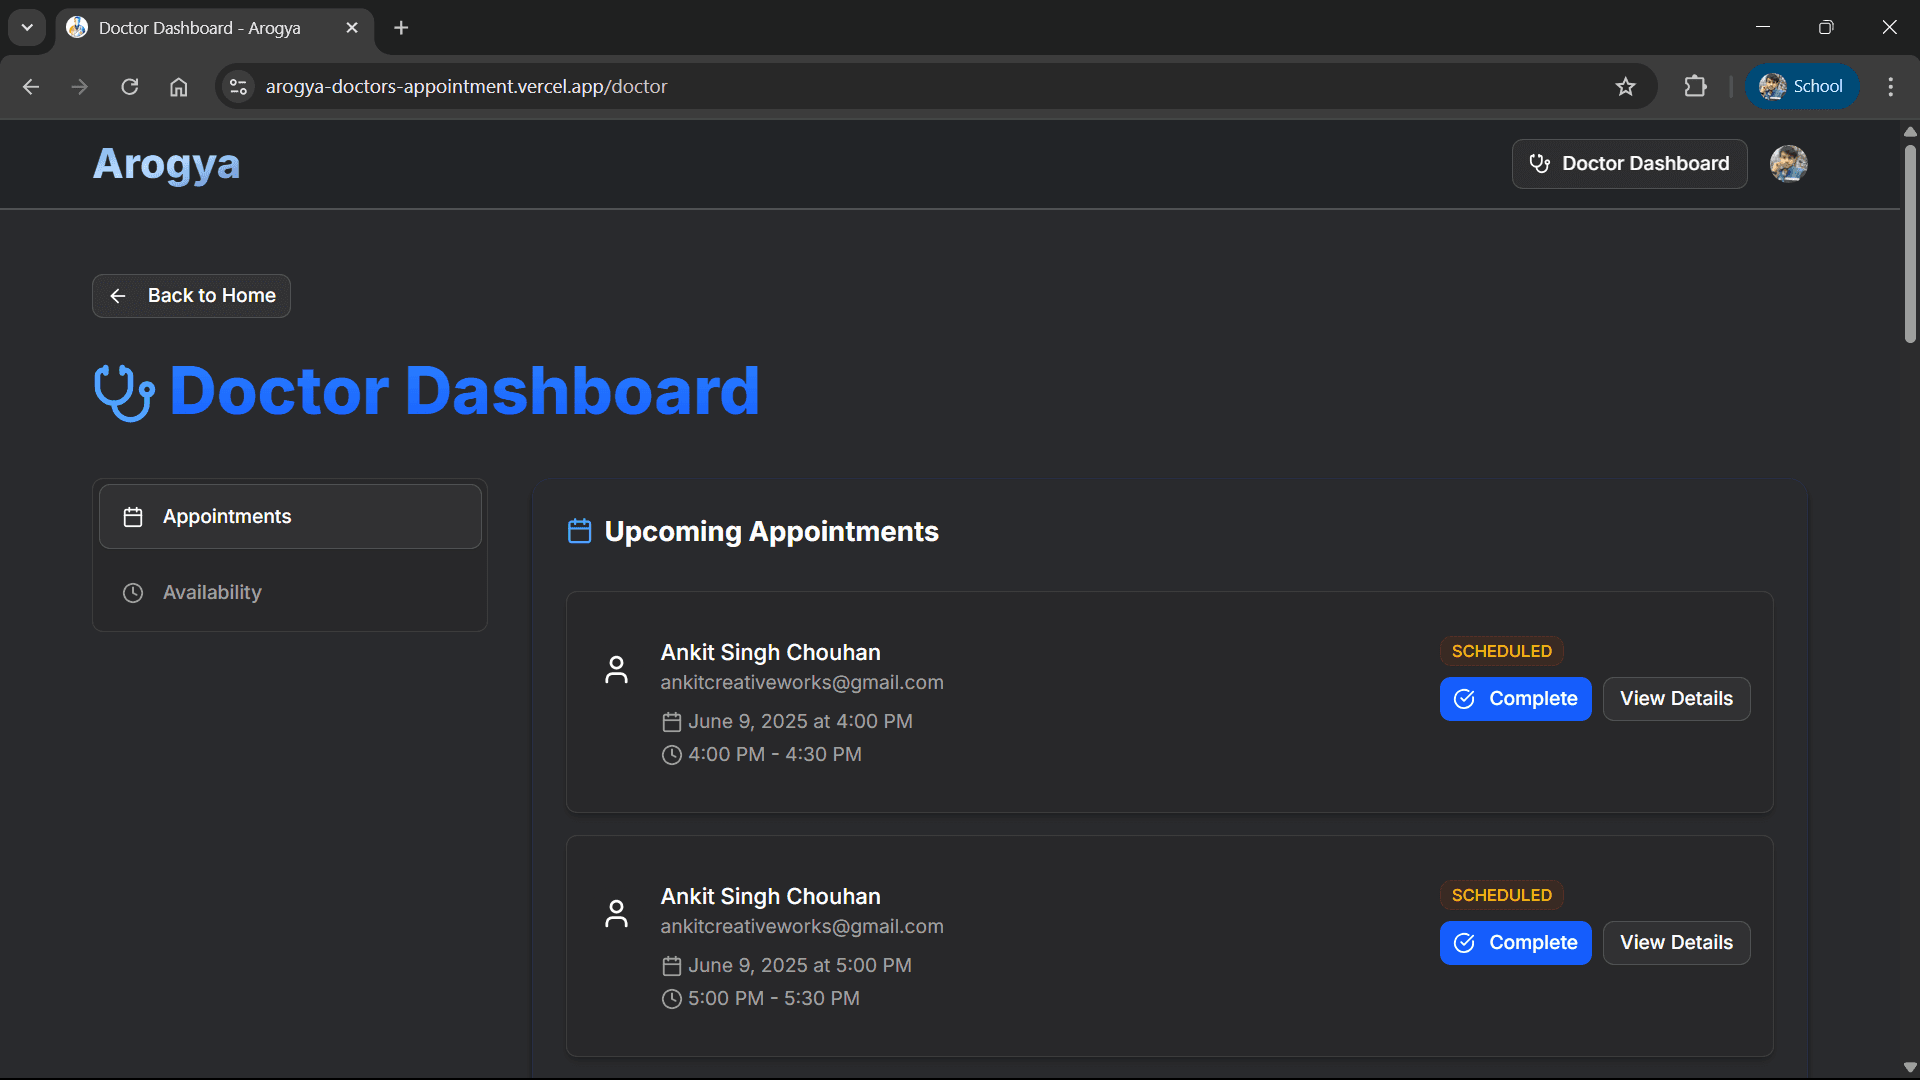Click the browser forward arrow
Viewport: 1920px width, 1080px height.
click(x=80, y=87)
